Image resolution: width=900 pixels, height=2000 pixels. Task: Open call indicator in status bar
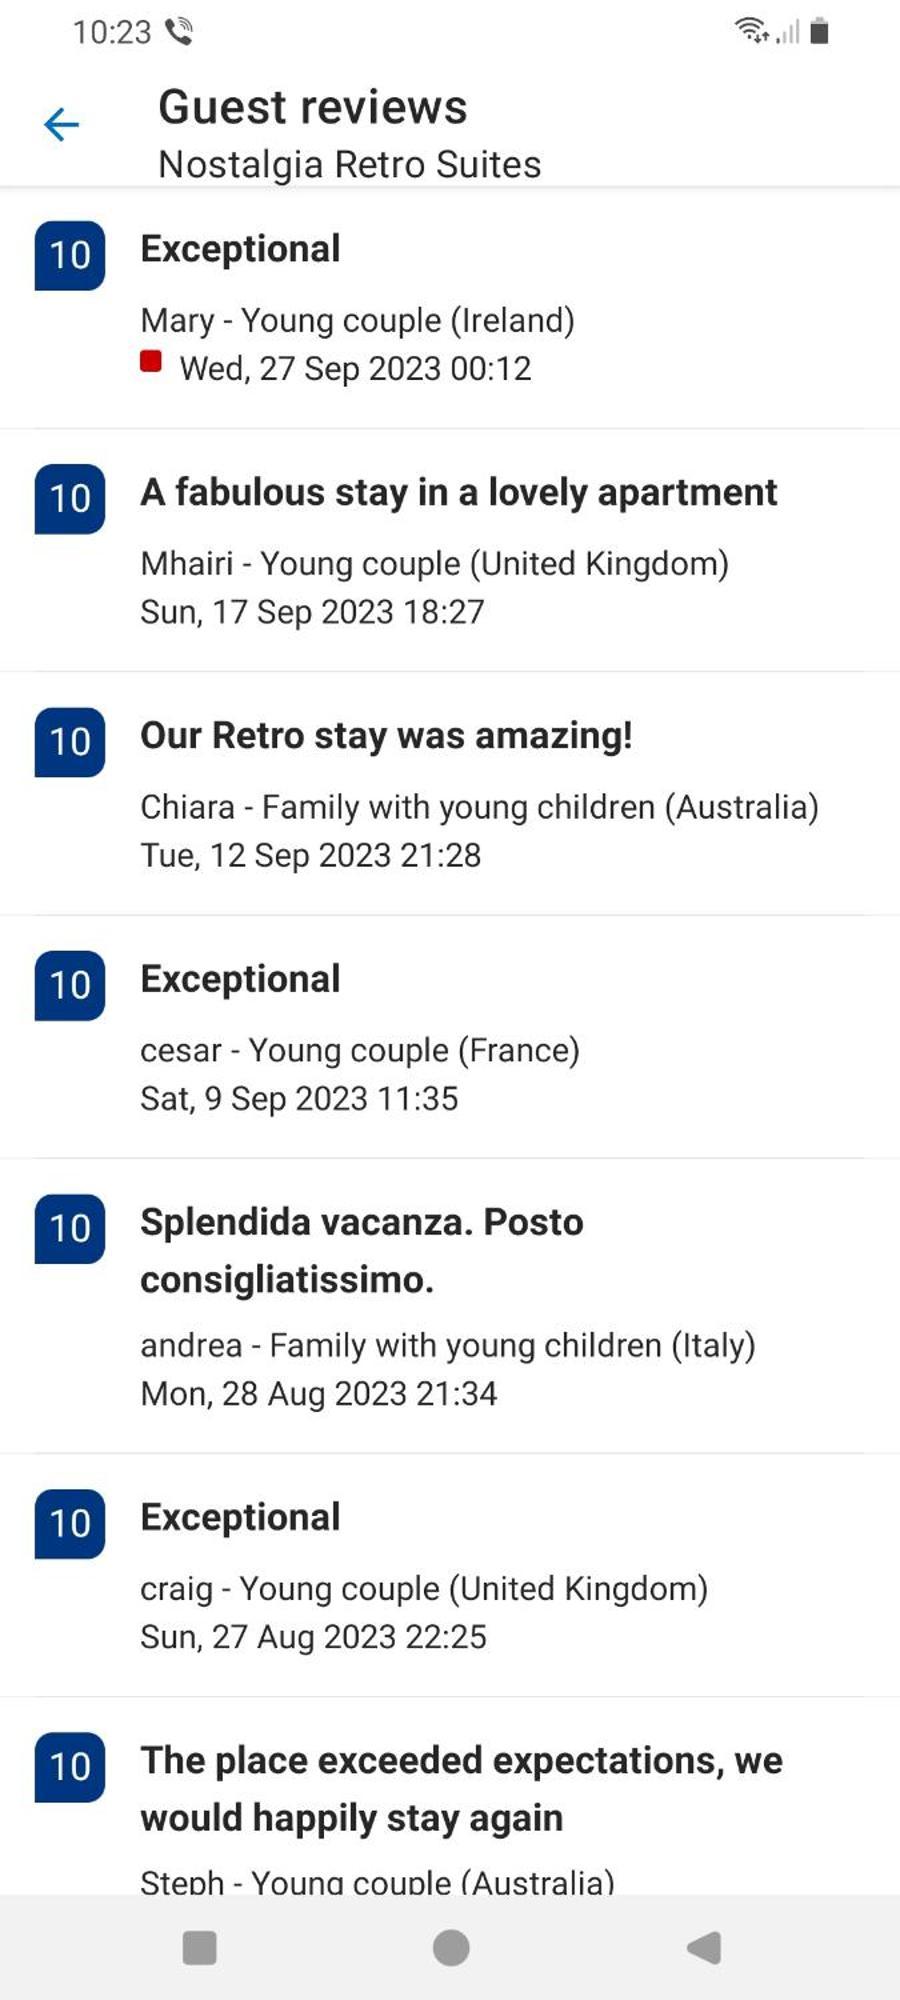click(x=179, y=32)
